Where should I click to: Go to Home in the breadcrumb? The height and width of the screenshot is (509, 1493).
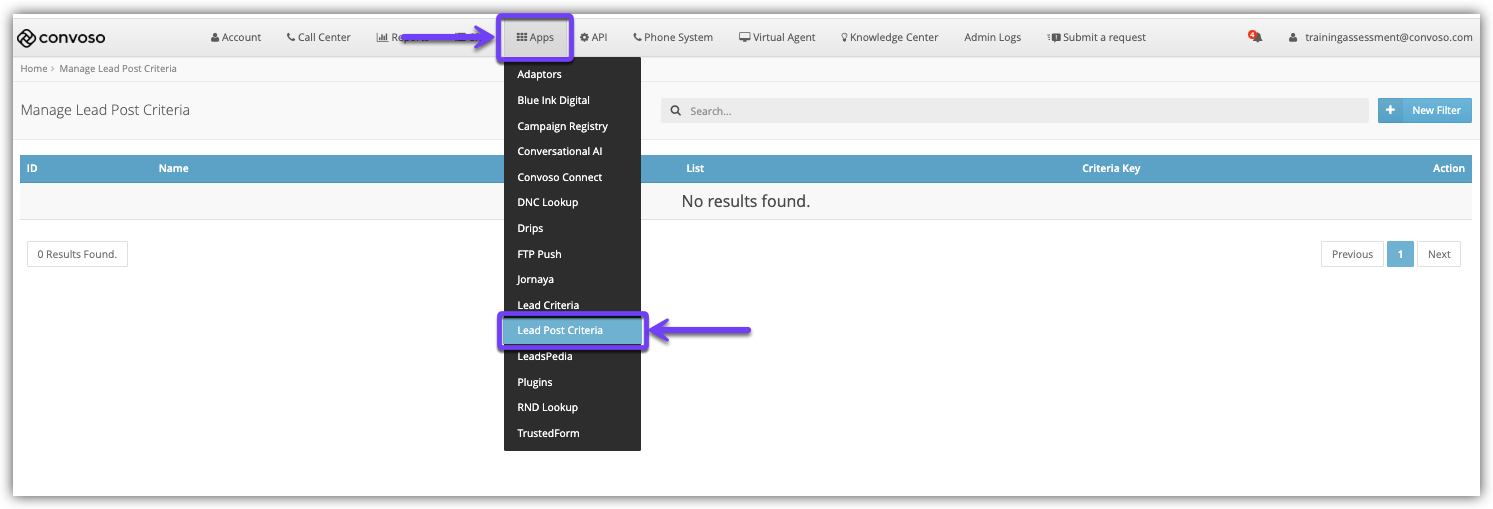coord(33,68)
